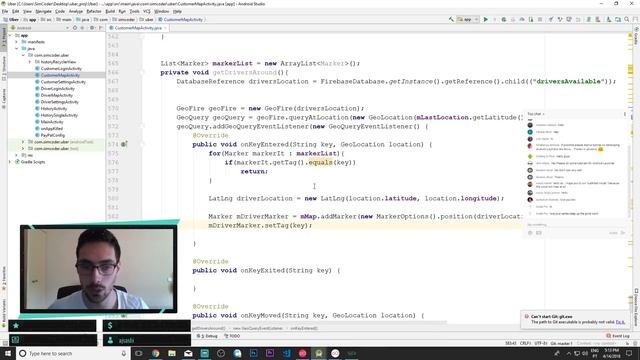Open DriverMapActivity in project tree
Viewport: 640px width, 360px height.
pyautogui.click(x=57, y=95)
